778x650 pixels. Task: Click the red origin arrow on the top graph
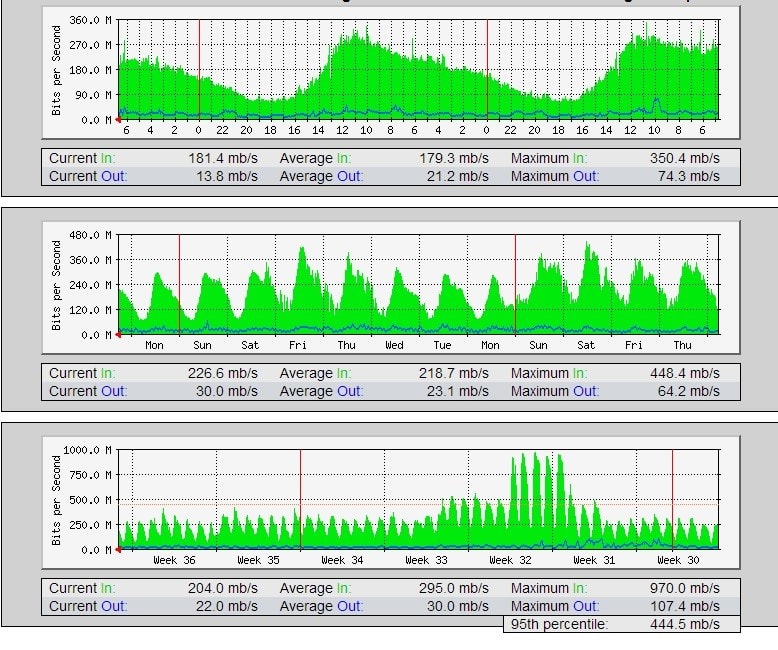[119, 120]
